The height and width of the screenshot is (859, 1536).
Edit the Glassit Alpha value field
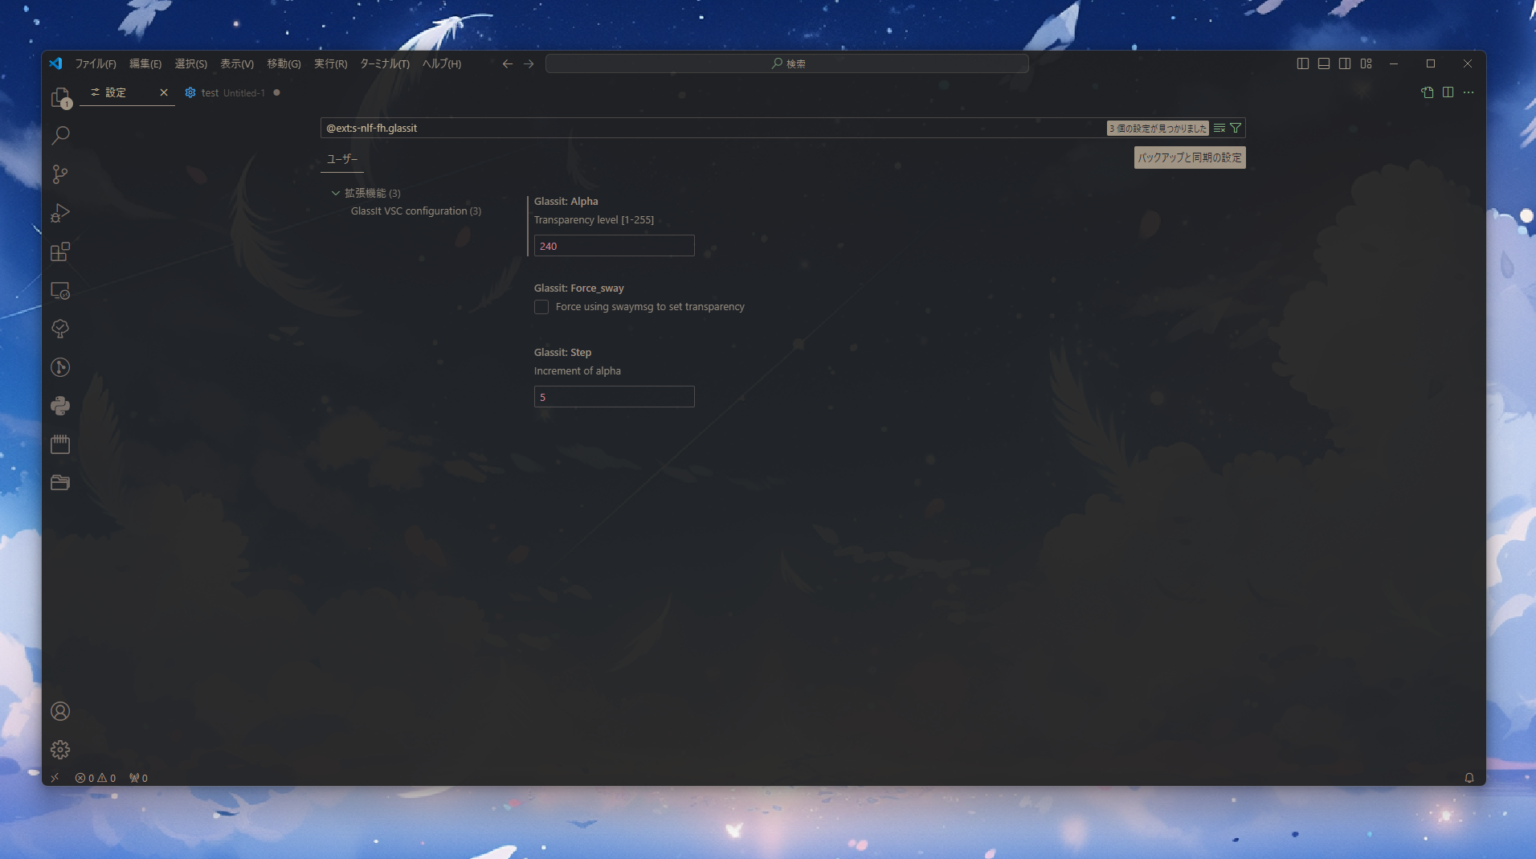[x=613, y=245]
